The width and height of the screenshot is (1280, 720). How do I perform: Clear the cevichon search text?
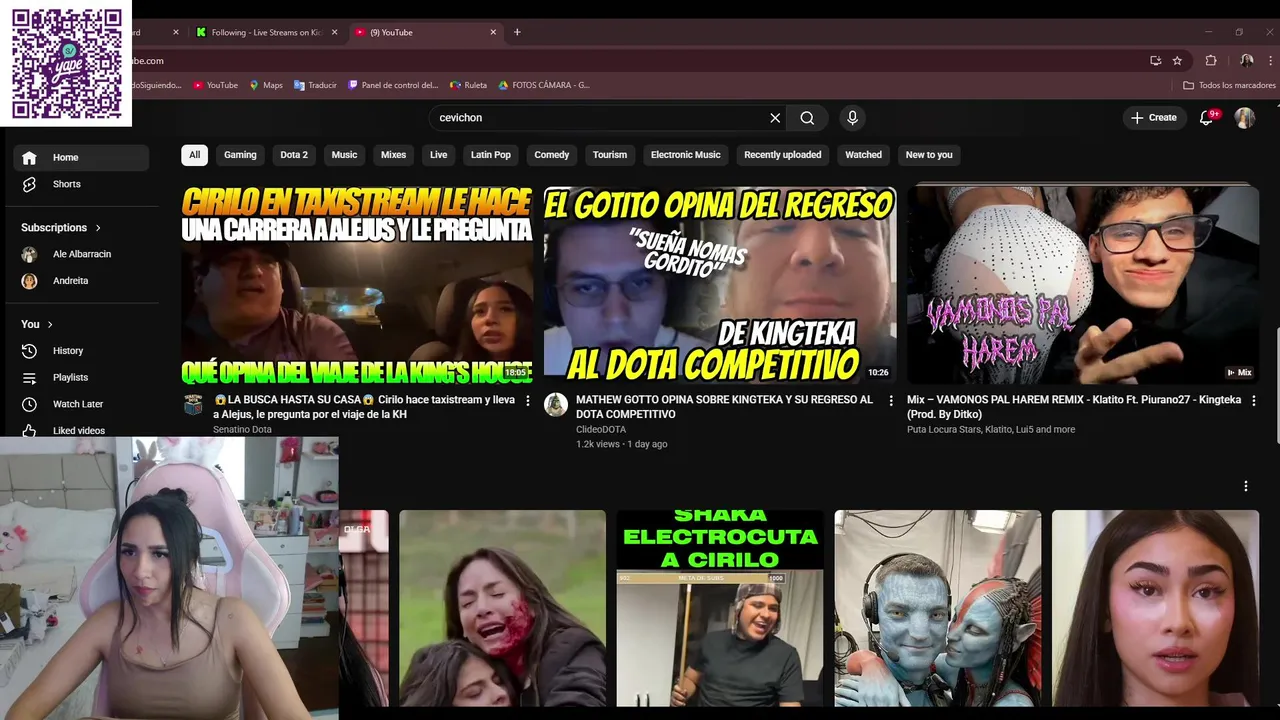tap(775, 118)
